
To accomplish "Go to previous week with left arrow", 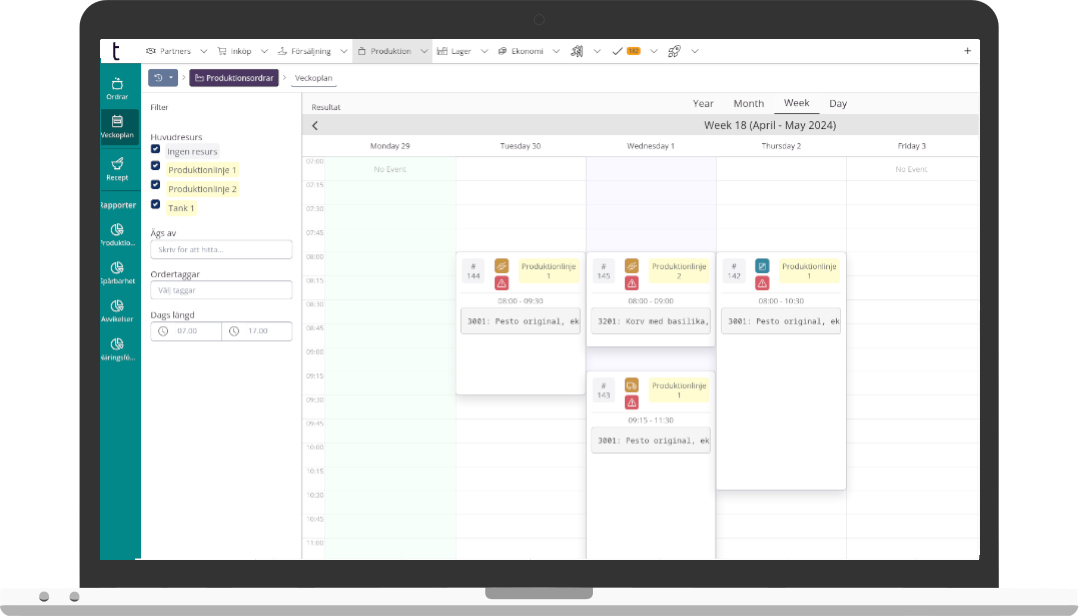I will coord(315,125).
